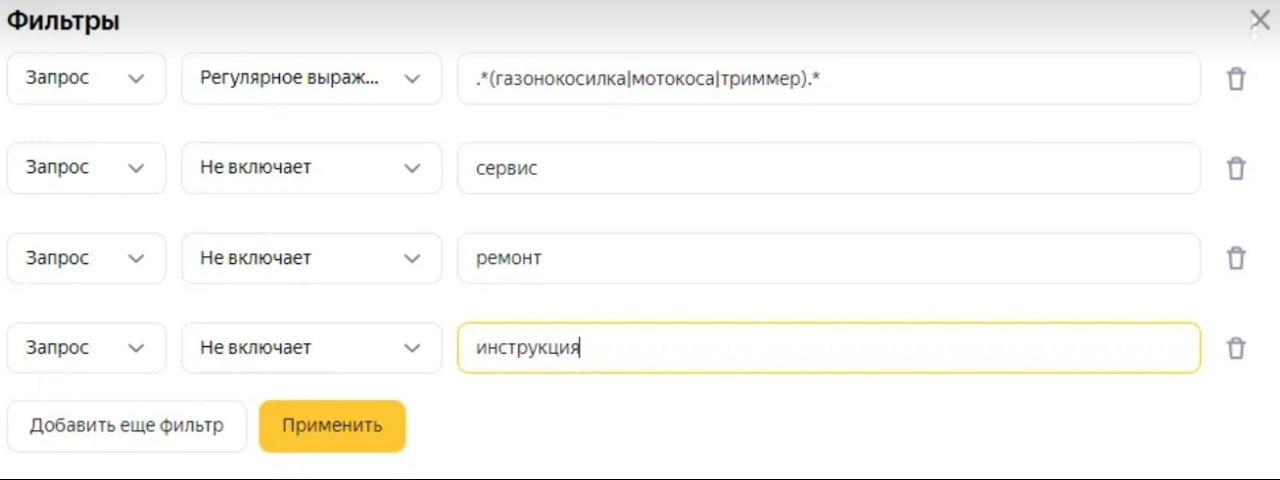Open 'Запрос' dropdown in the 'инструкция' row
Image resolution: width=1280 pixels, height=480 pixels.
point(86,348)
